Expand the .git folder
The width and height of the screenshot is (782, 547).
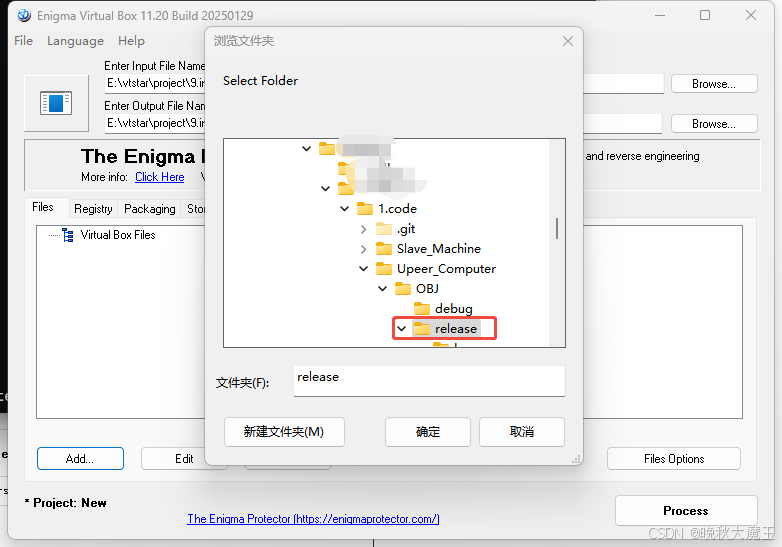(364, 229)
